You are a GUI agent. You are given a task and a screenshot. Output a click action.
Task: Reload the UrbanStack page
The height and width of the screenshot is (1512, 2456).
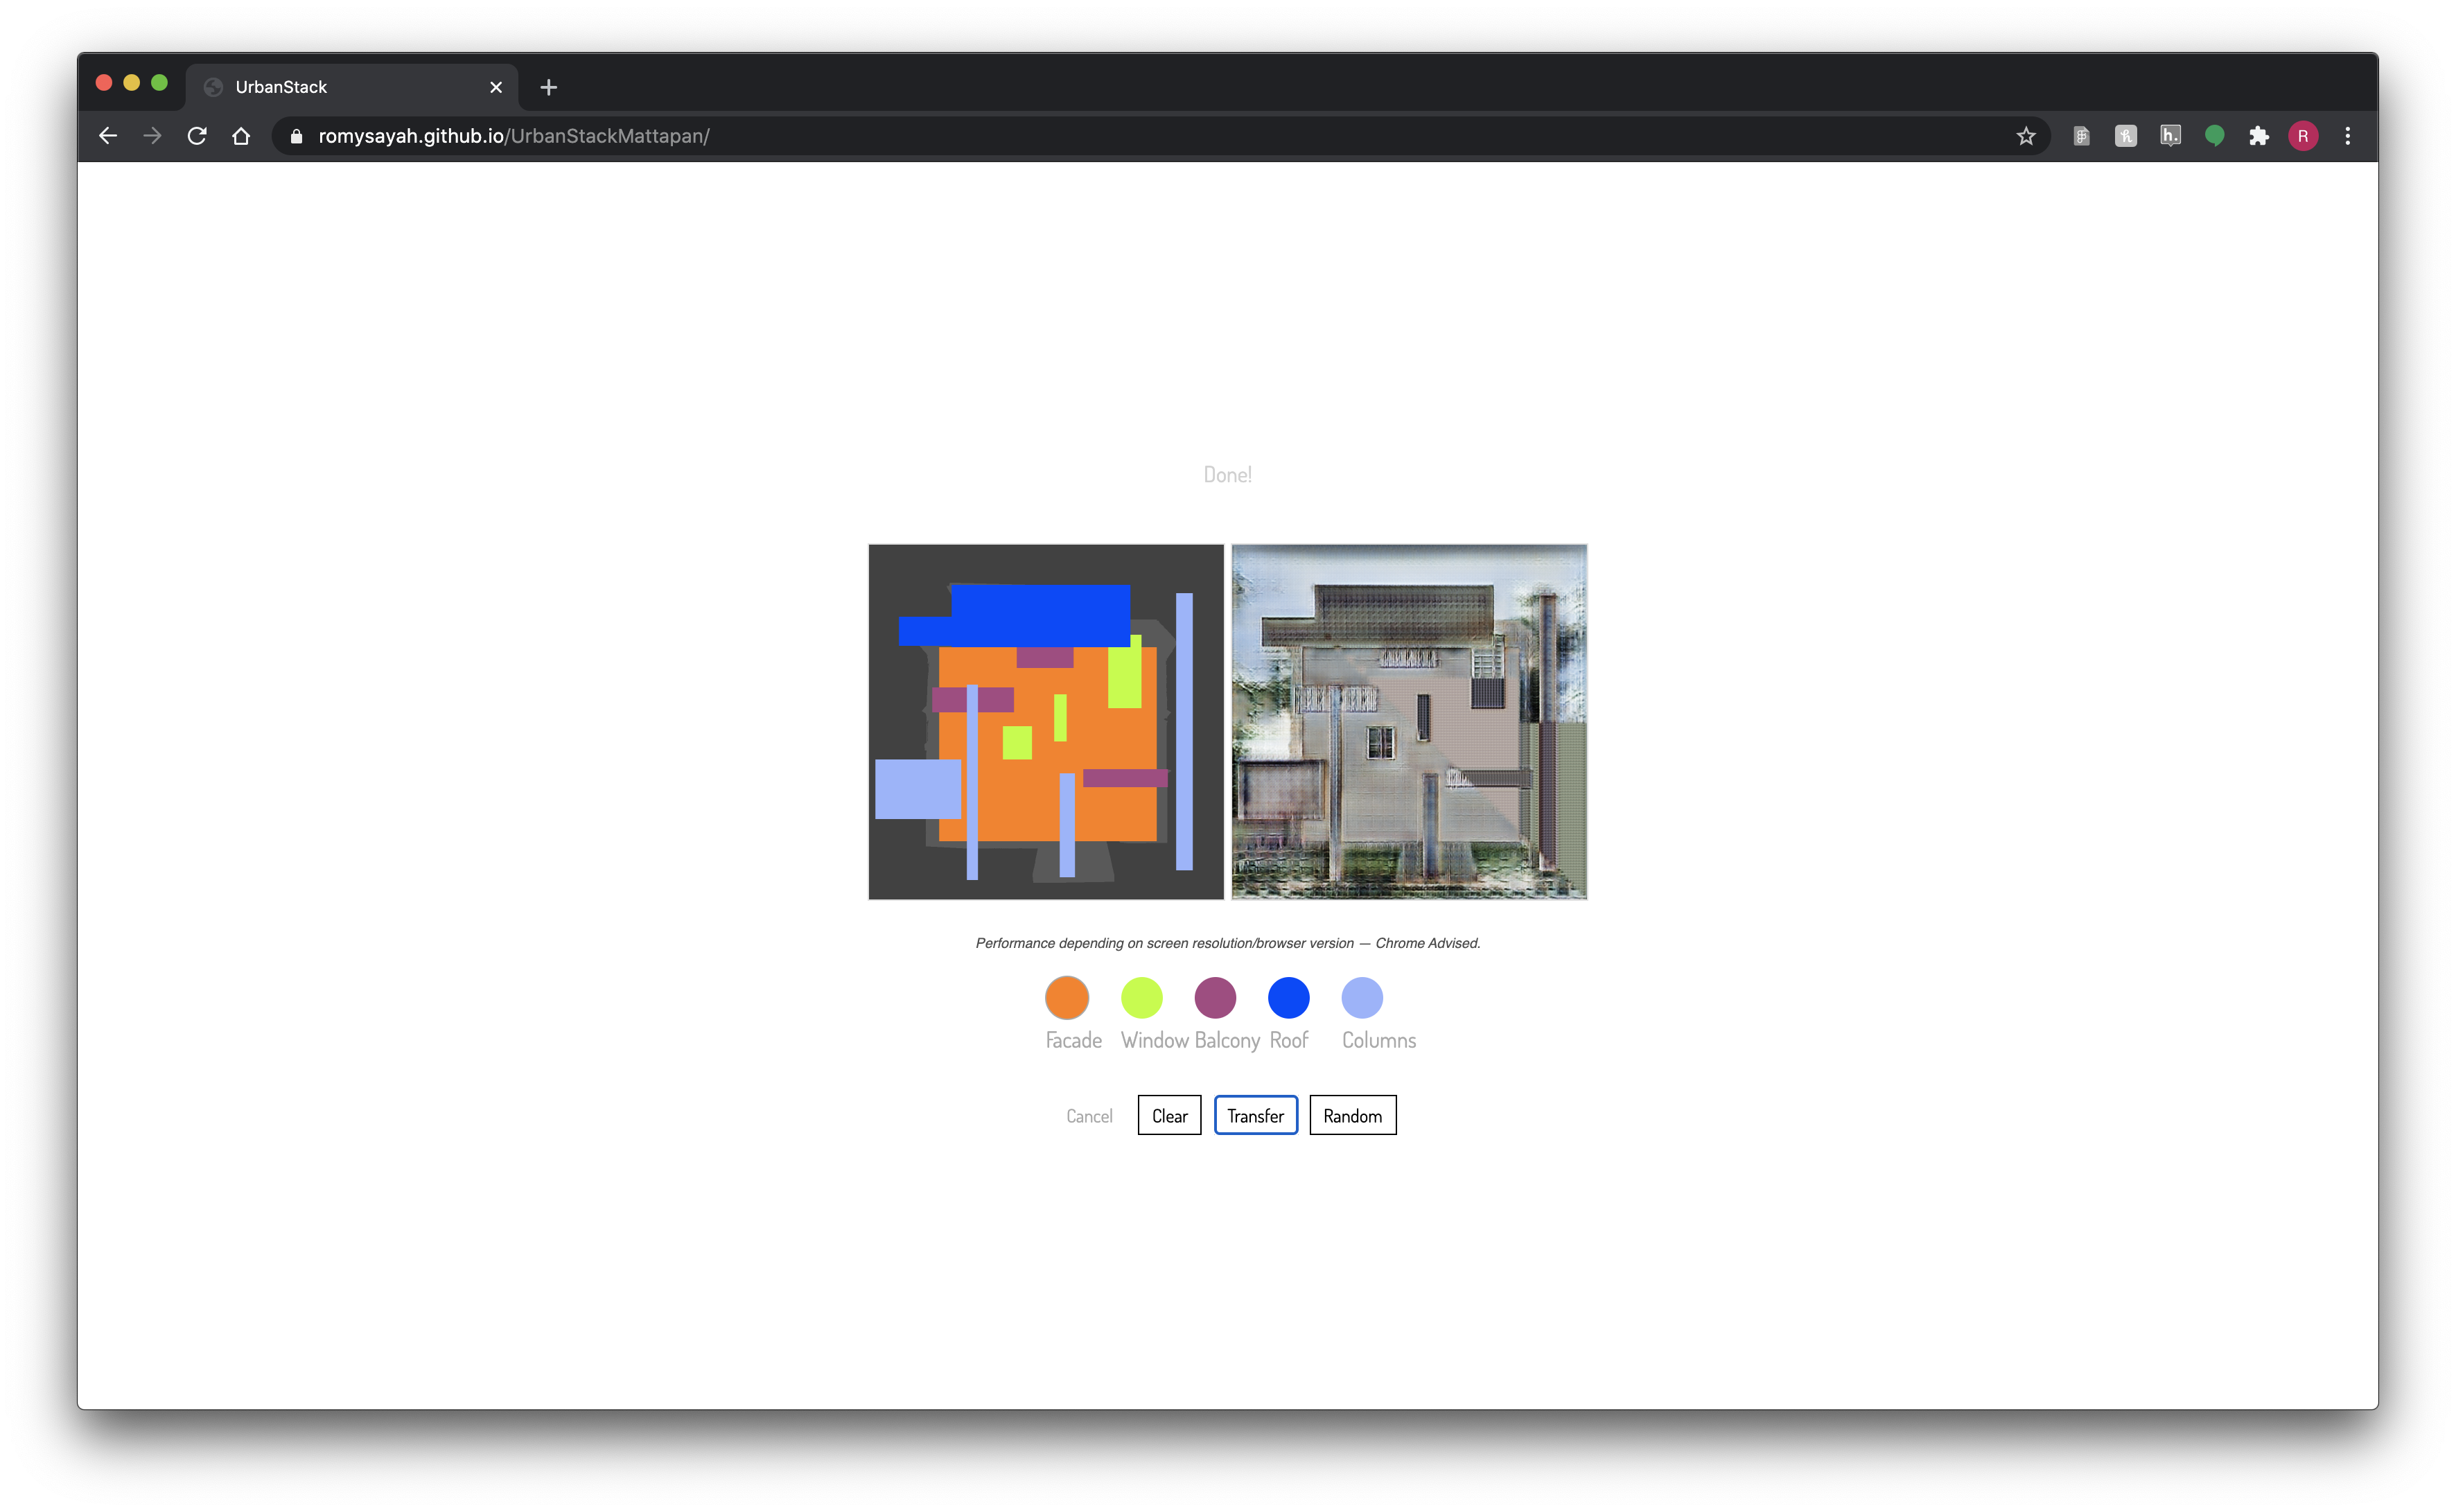[x=197, y=136]
